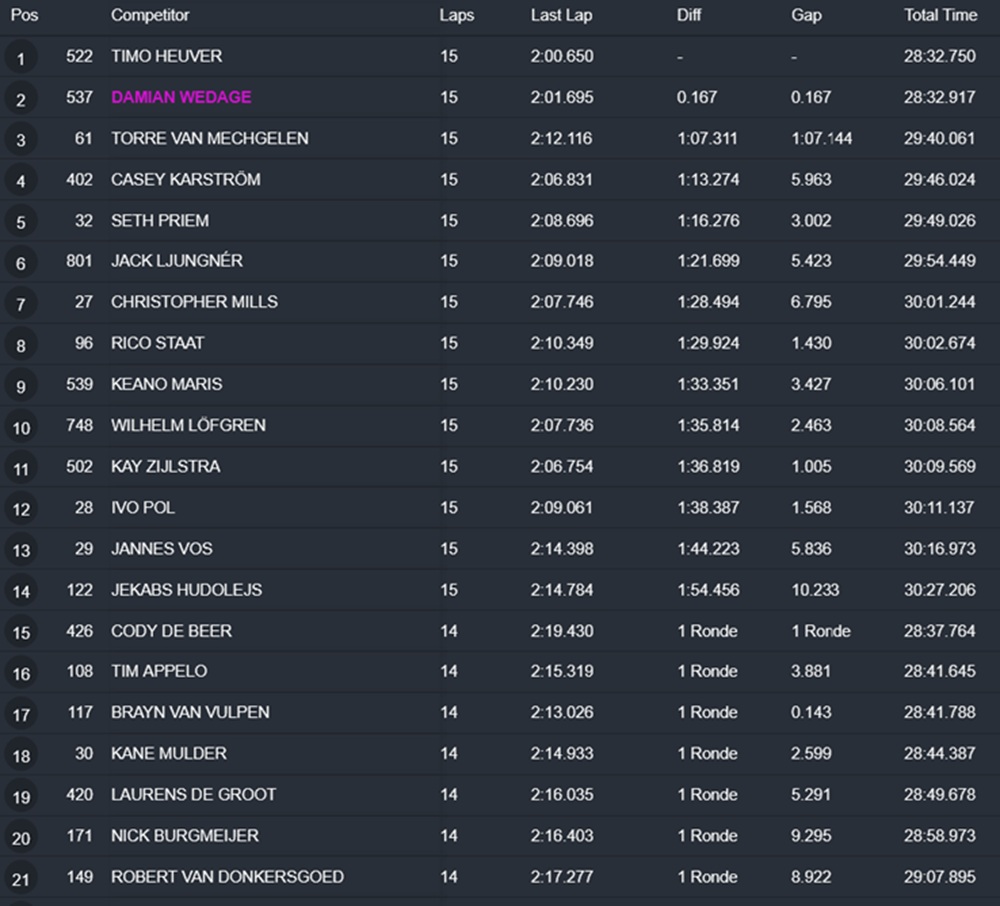
Task: Click the position 2 circle badge
Action: point(21,99)
